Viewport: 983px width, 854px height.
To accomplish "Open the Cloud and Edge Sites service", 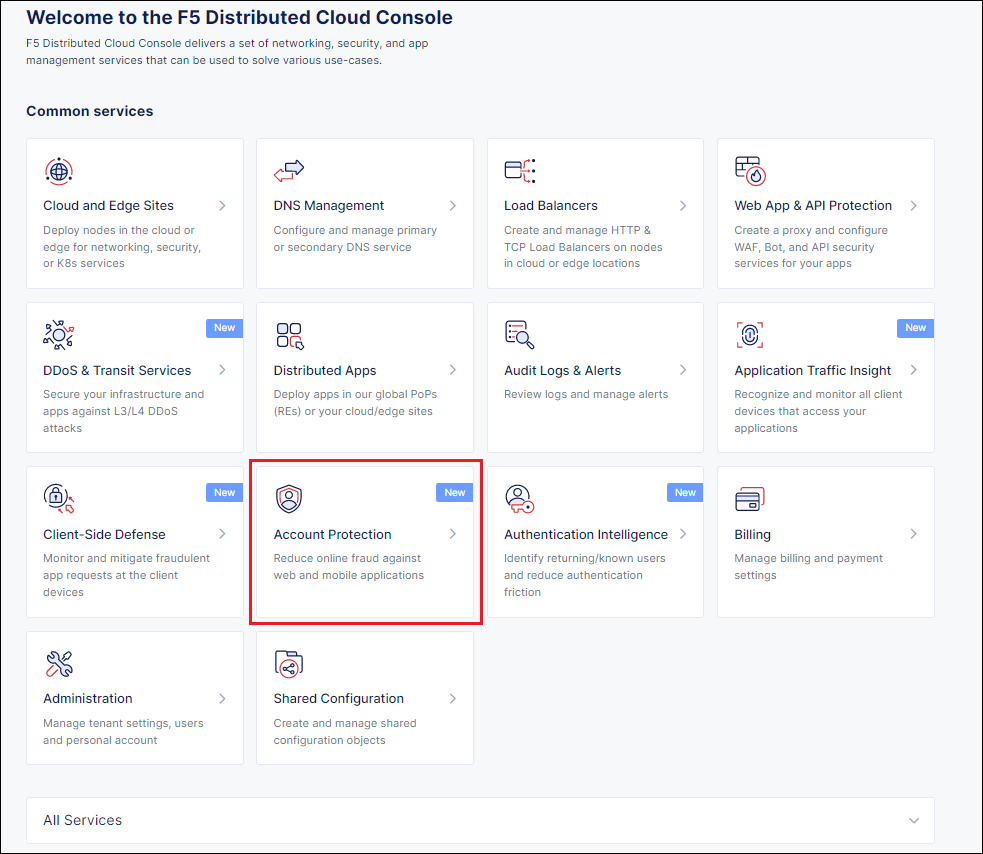I will [108, 205].
